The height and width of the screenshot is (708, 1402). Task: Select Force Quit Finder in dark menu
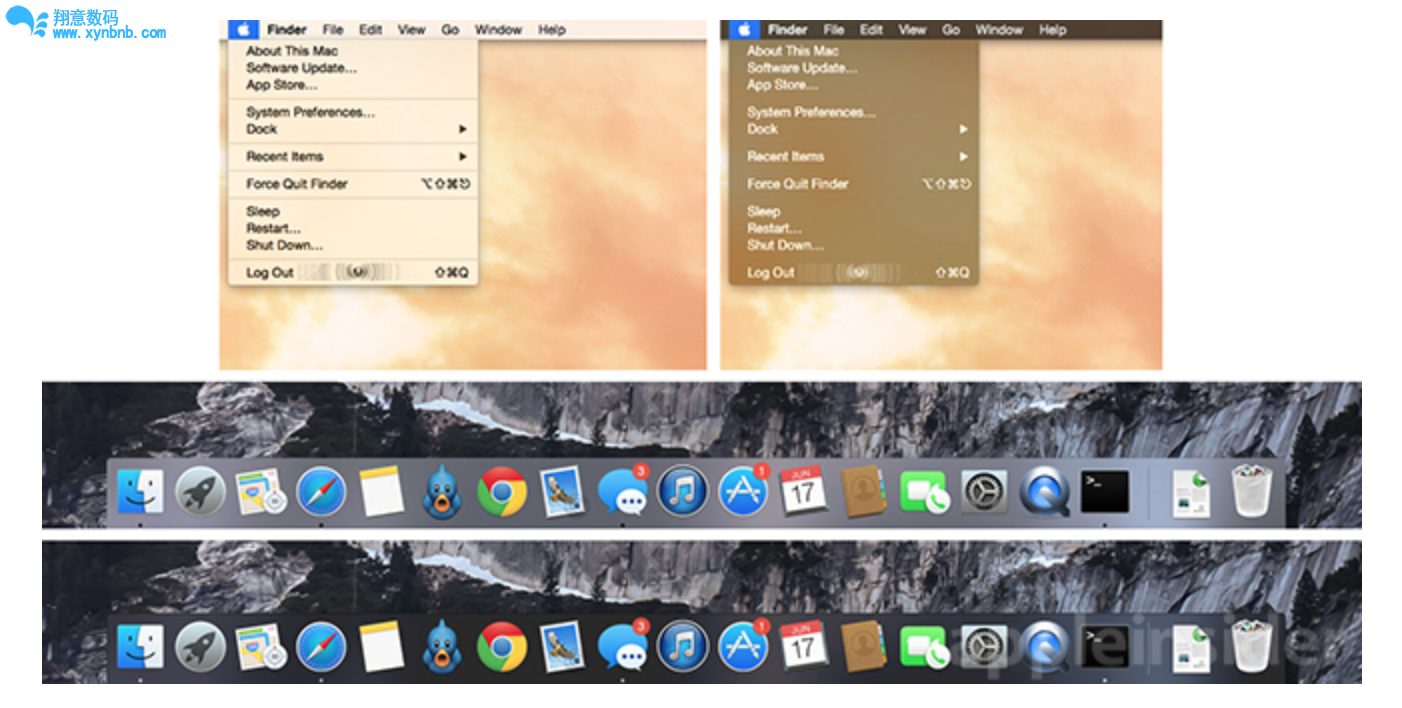coord(798,184)
